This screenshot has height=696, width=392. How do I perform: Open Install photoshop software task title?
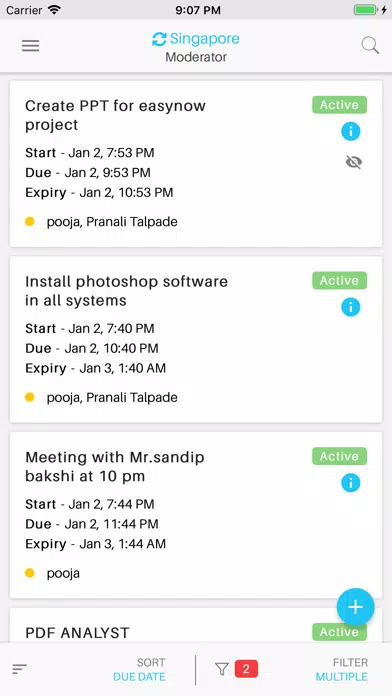point(126,291)
